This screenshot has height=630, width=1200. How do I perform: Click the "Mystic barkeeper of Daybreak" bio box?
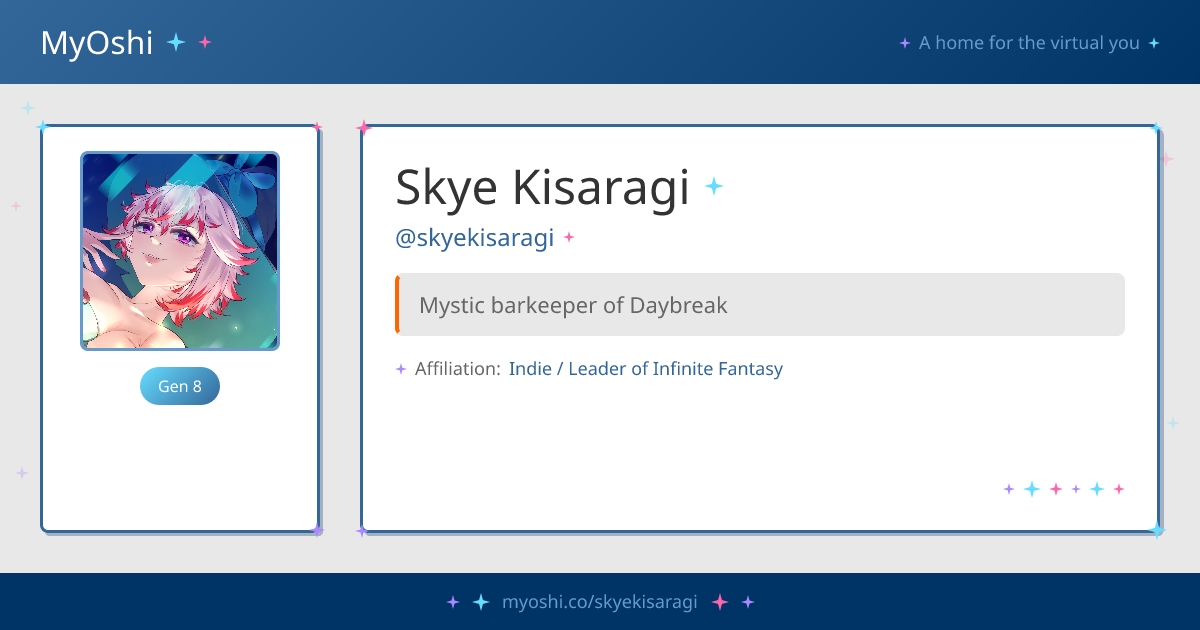[x=760, y=305]
